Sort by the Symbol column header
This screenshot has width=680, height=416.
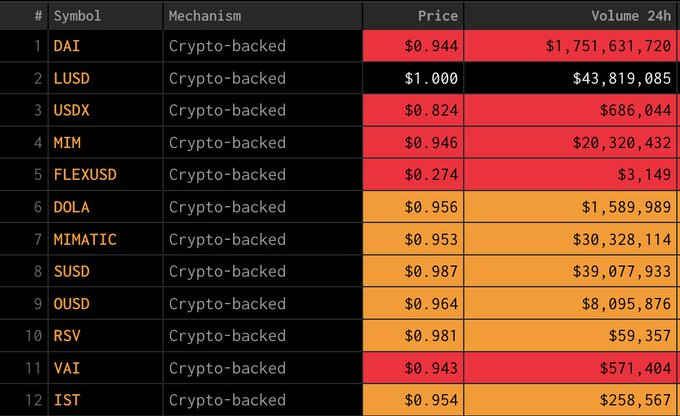point(77,16)
